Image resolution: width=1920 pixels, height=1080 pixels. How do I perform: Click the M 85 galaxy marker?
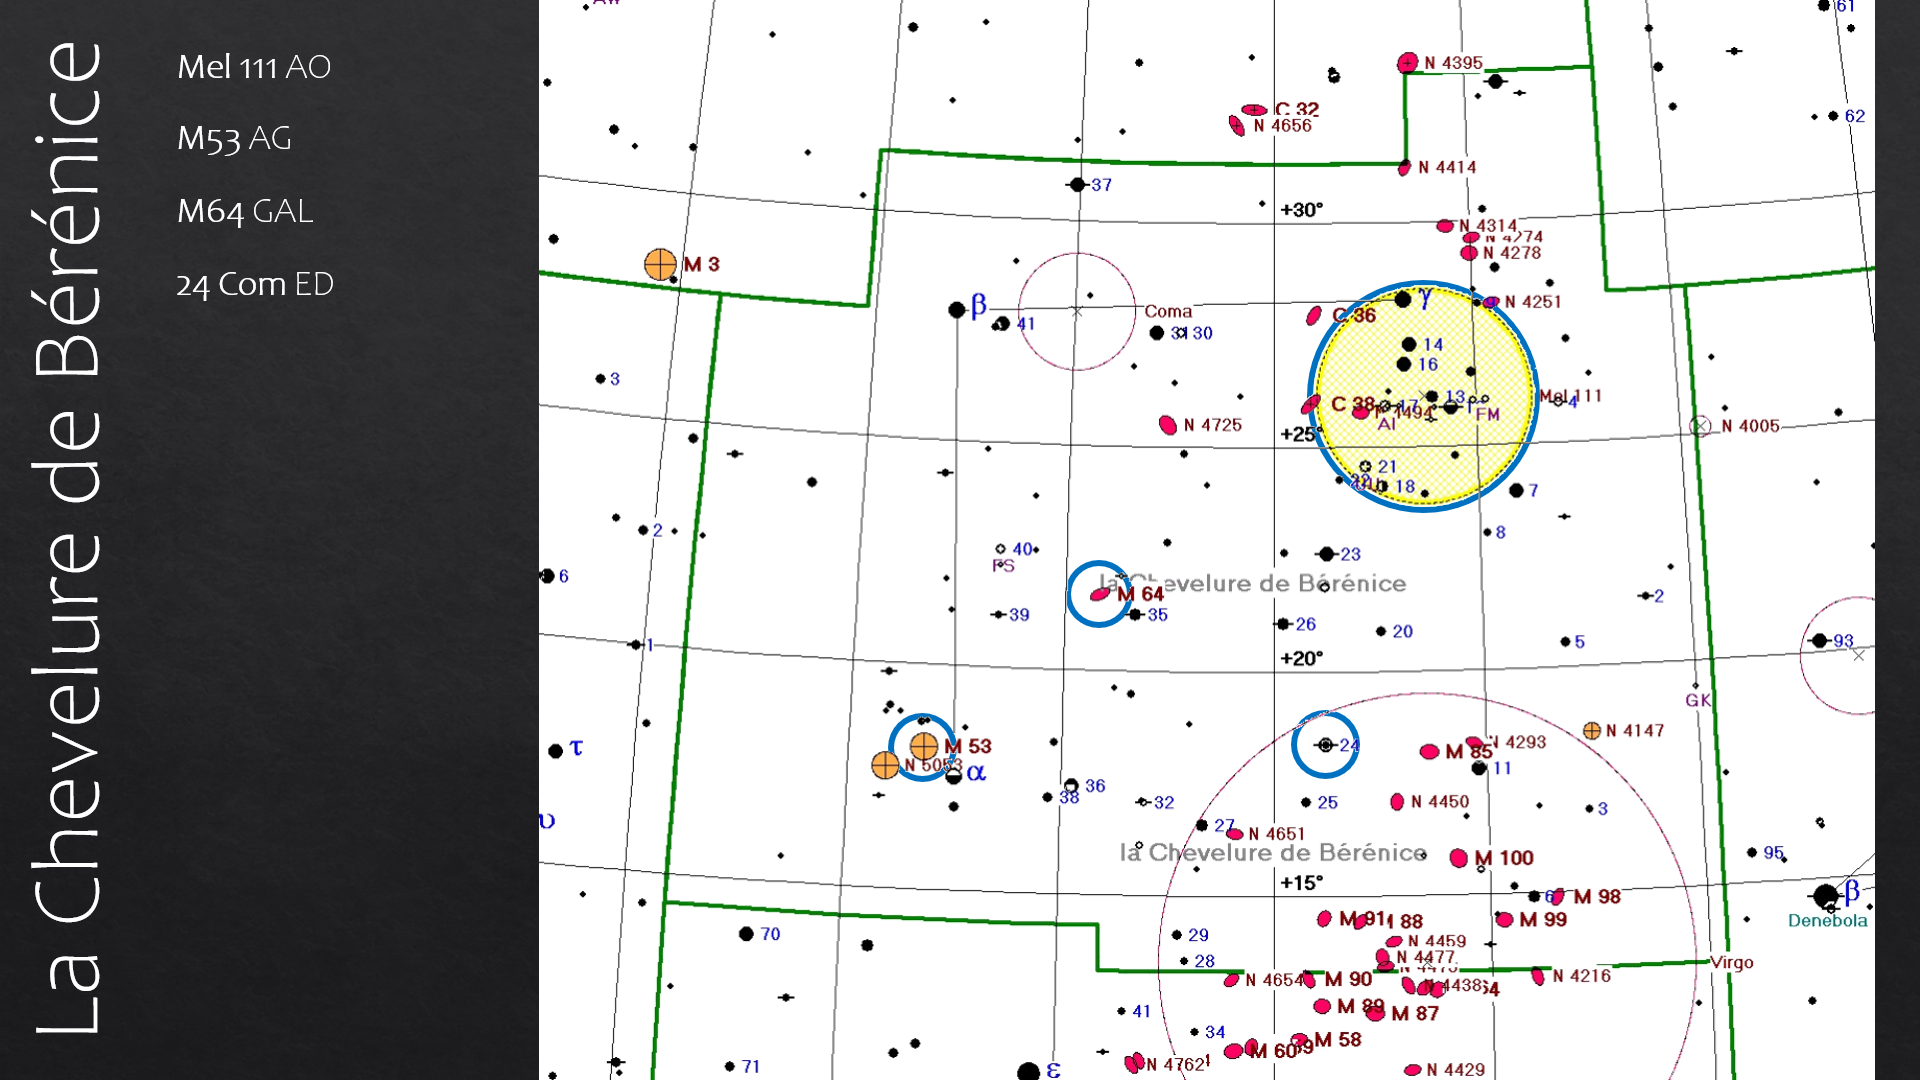1430,751
